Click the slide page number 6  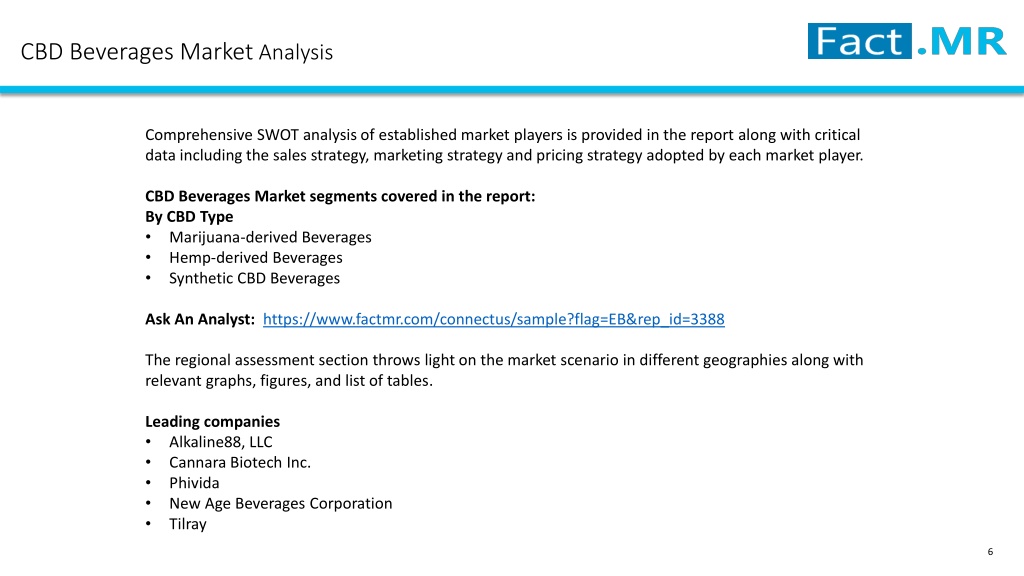pyautogui.click(x=990, y=552)
